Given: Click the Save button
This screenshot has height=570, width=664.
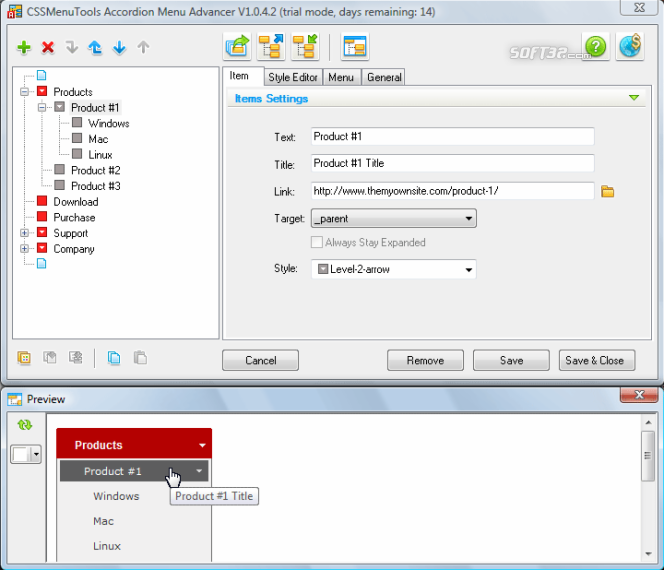Looking at the screenshot, I should coord(511,360).
